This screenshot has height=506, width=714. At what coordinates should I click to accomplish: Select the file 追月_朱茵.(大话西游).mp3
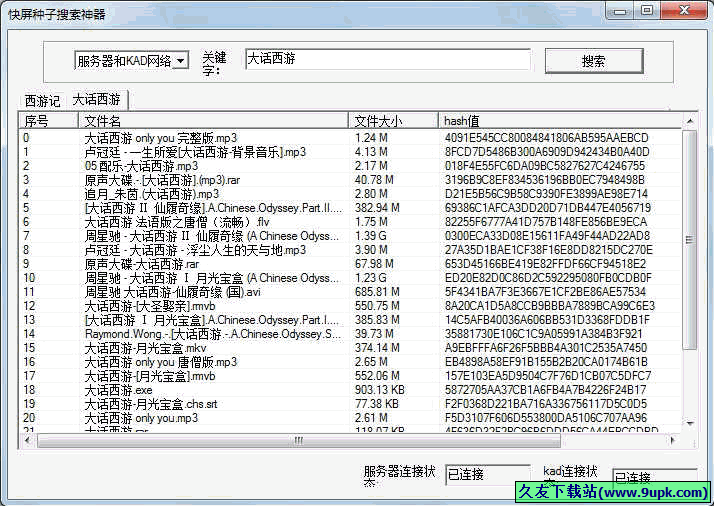351,194
